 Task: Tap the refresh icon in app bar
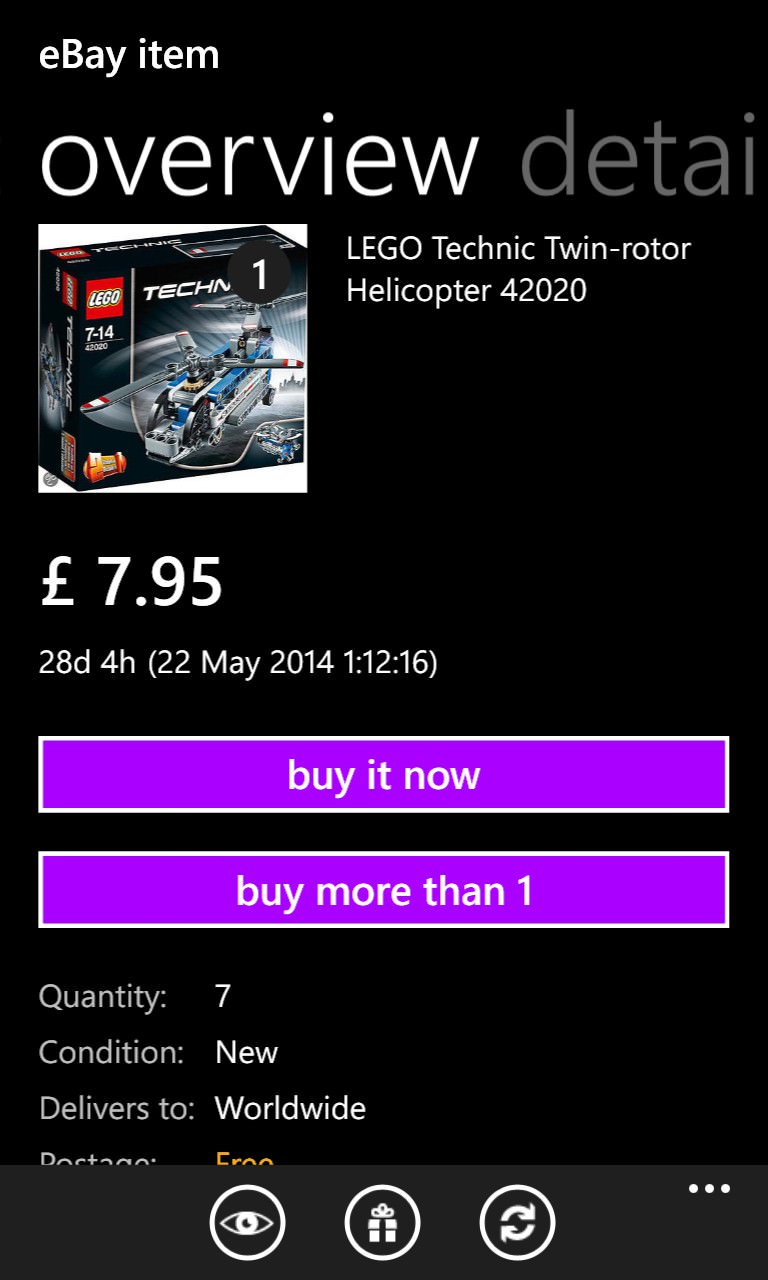tap(518, 1222)
